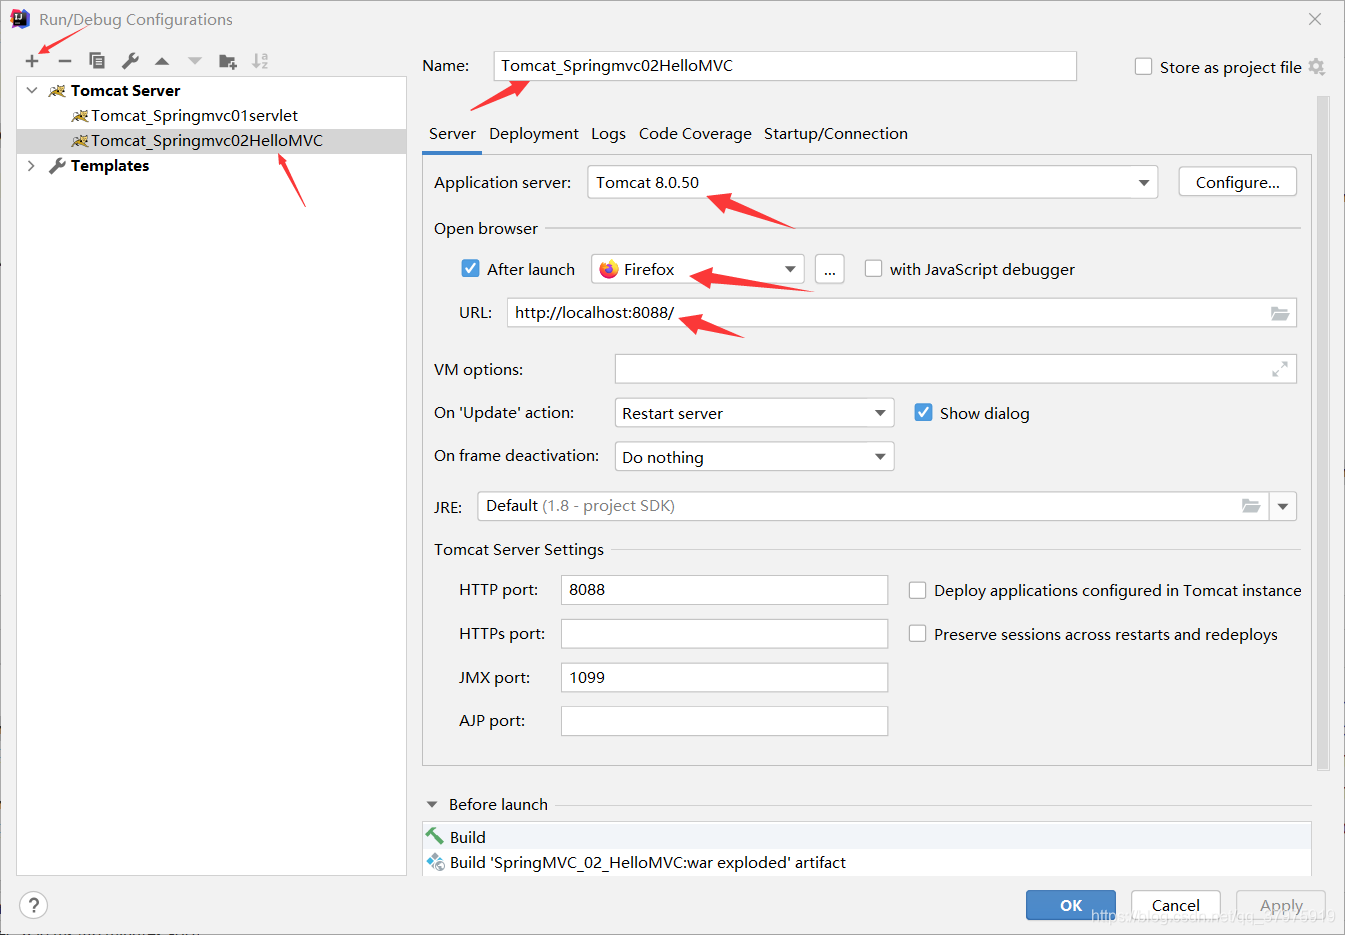Screen dimensions: 1345x935
Task: Open On 'Update' action Restart server dropdown
Action: coord(754,413)
